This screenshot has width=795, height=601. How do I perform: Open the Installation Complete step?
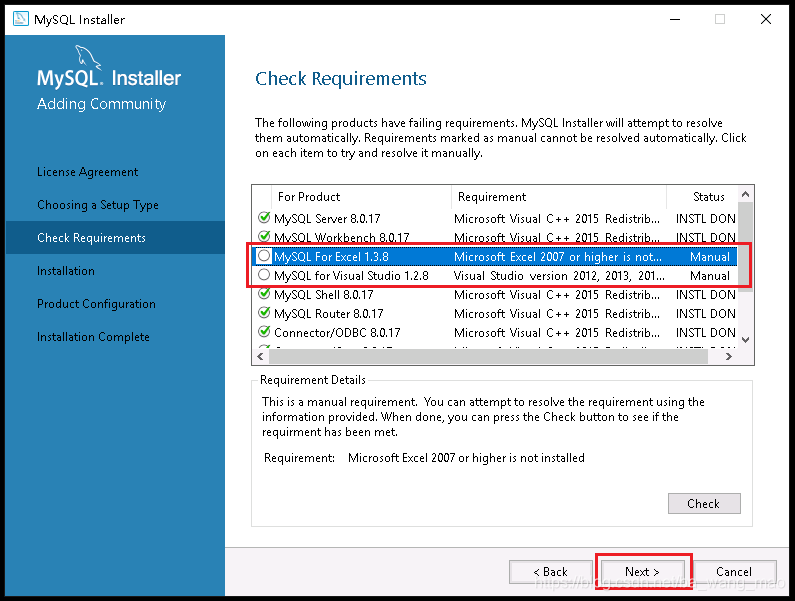(93, 337)
